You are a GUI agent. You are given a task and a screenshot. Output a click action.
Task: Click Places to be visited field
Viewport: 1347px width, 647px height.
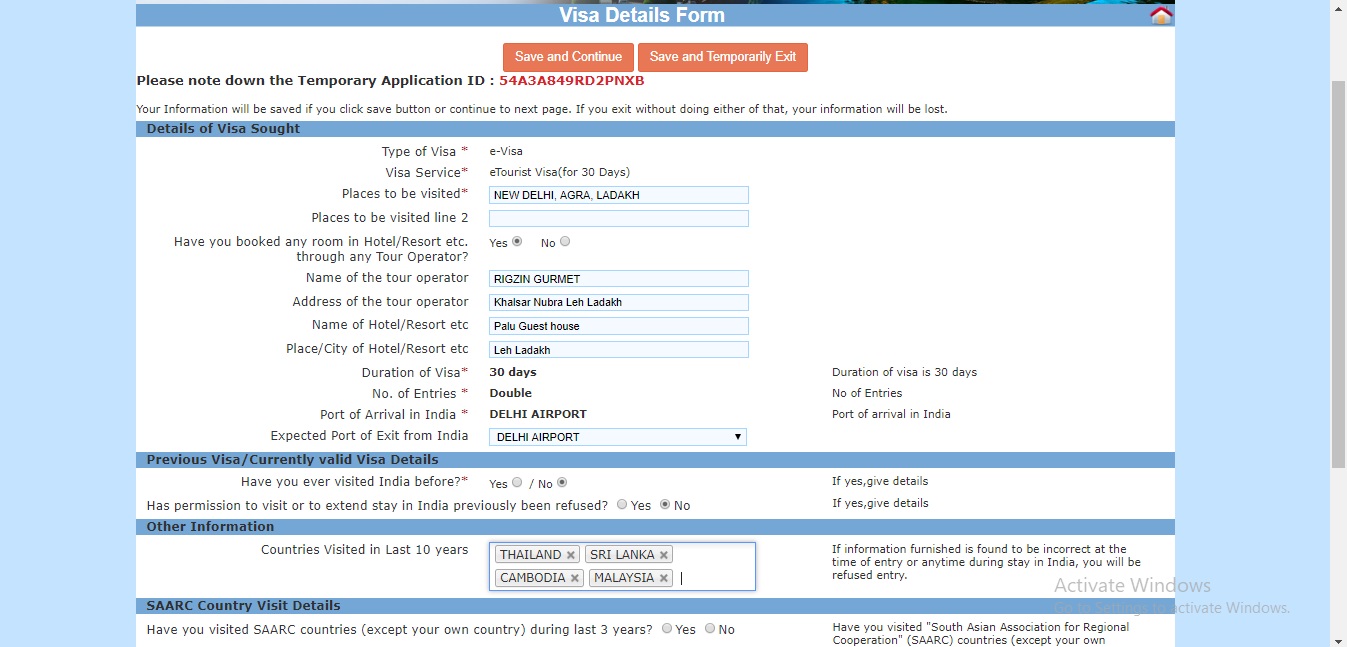coord(619,195)
